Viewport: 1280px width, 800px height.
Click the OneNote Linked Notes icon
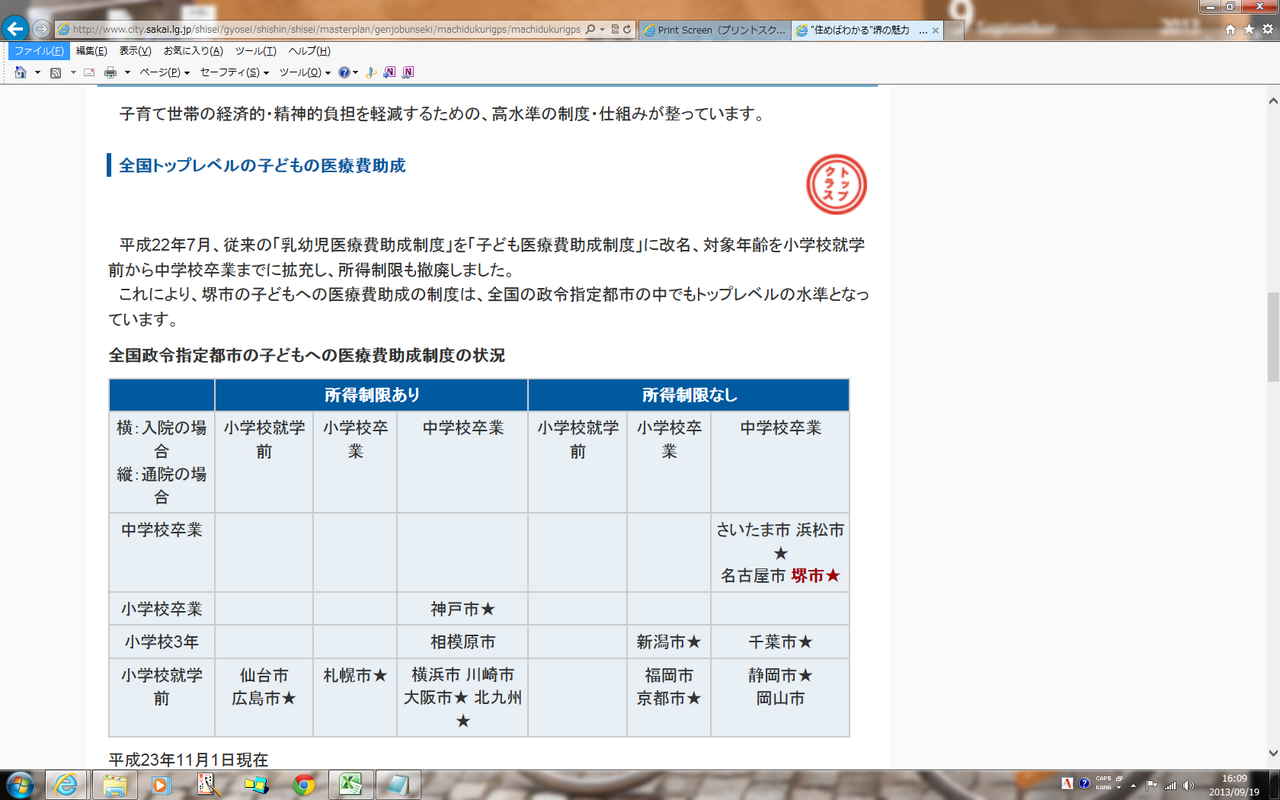click(x=408, y=72)
